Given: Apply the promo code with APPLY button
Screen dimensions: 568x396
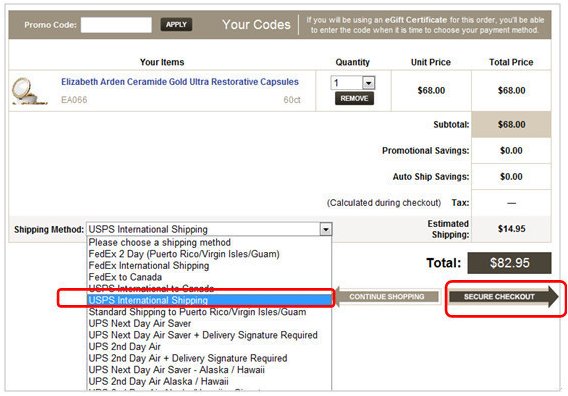Looking at the screenshot, I should pyautogui.click(x=176, y=24).
